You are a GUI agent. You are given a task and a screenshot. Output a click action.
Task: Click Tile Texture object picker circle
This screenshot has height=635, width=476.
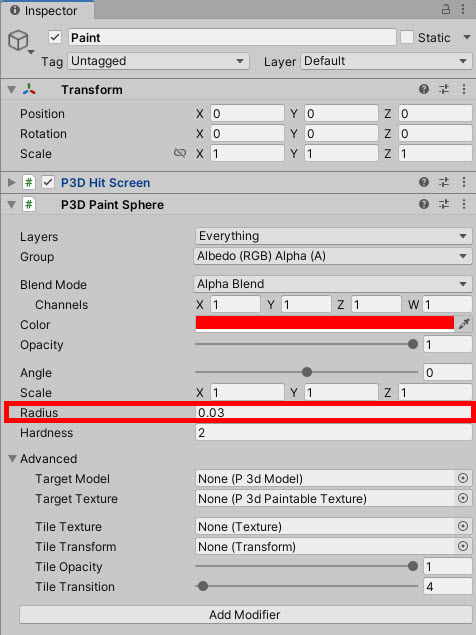463,526
